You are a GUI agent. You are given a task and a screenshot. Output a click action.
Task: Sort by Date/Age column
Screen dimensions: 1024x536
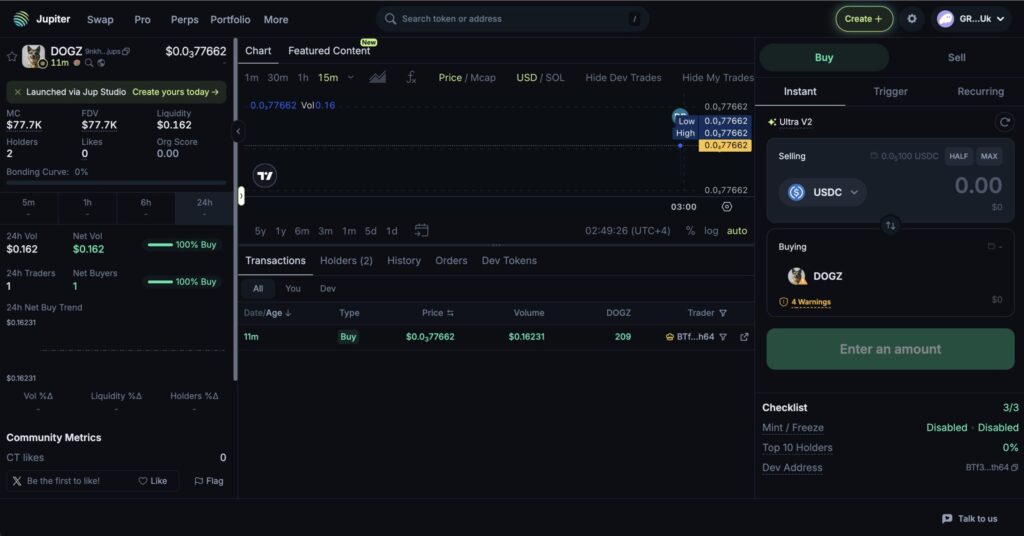click(267, 313)
